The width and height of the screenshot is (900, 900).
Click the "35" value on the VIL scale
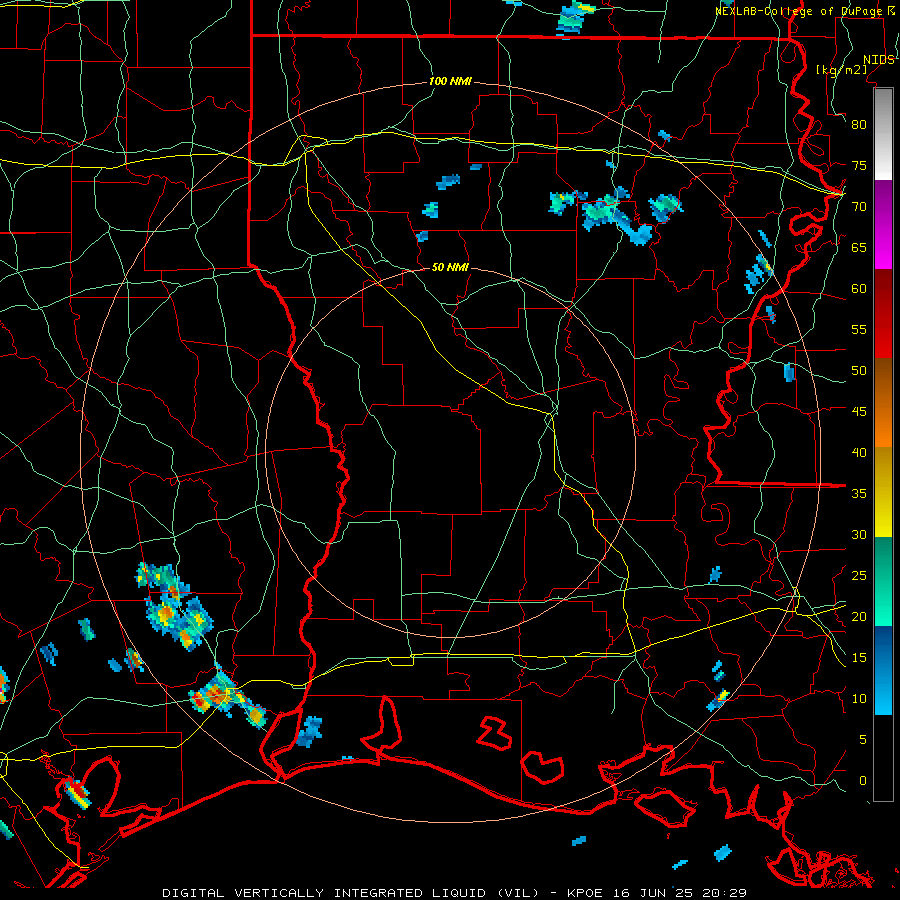click(859, 494)
